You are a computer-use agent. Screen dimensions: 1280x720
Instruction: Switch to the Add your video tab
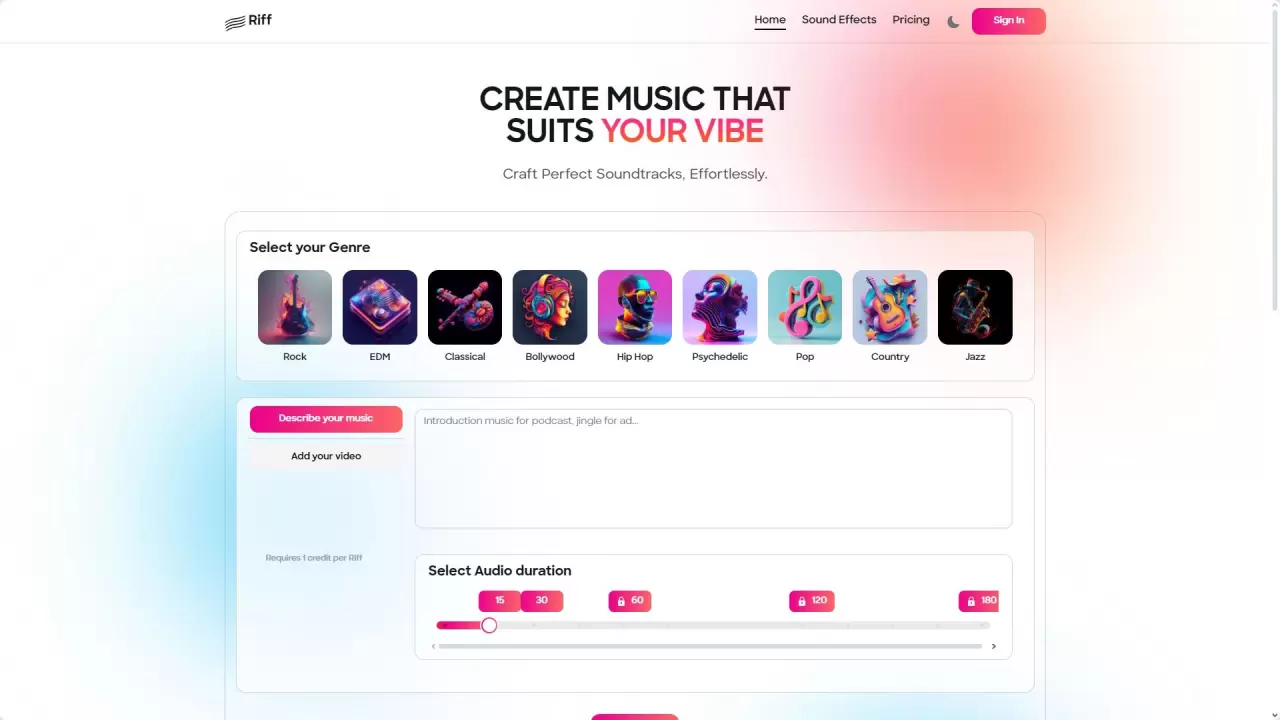326,456
